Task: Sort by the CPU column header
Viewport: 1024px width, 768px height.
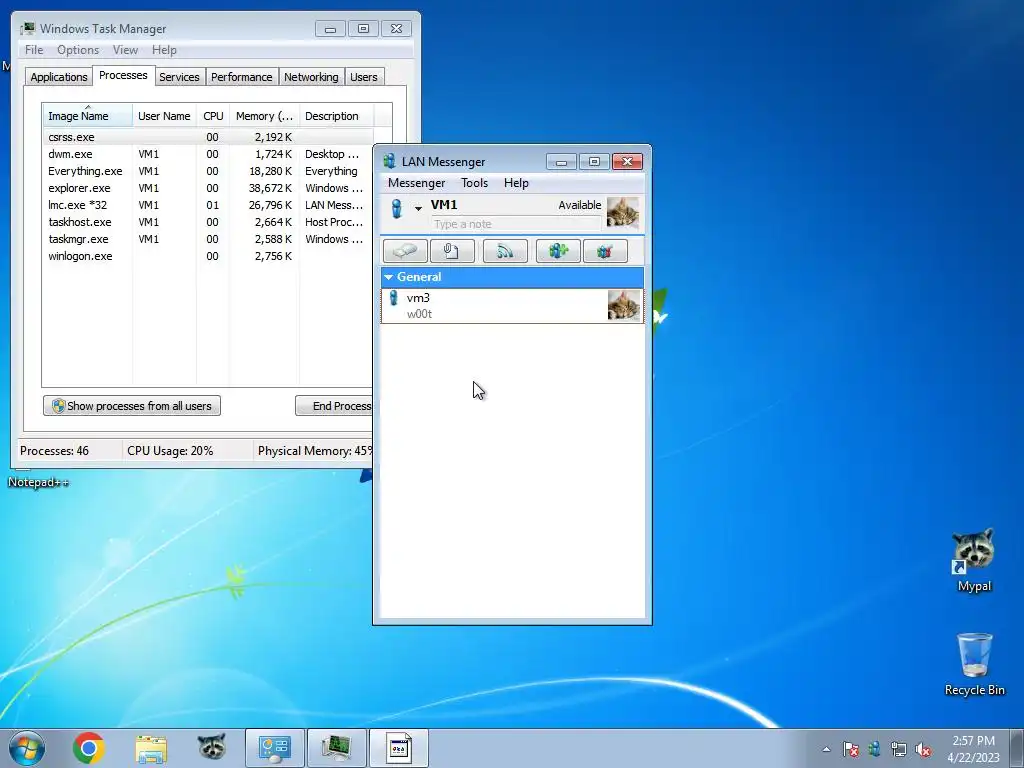Action: (213, 116)
